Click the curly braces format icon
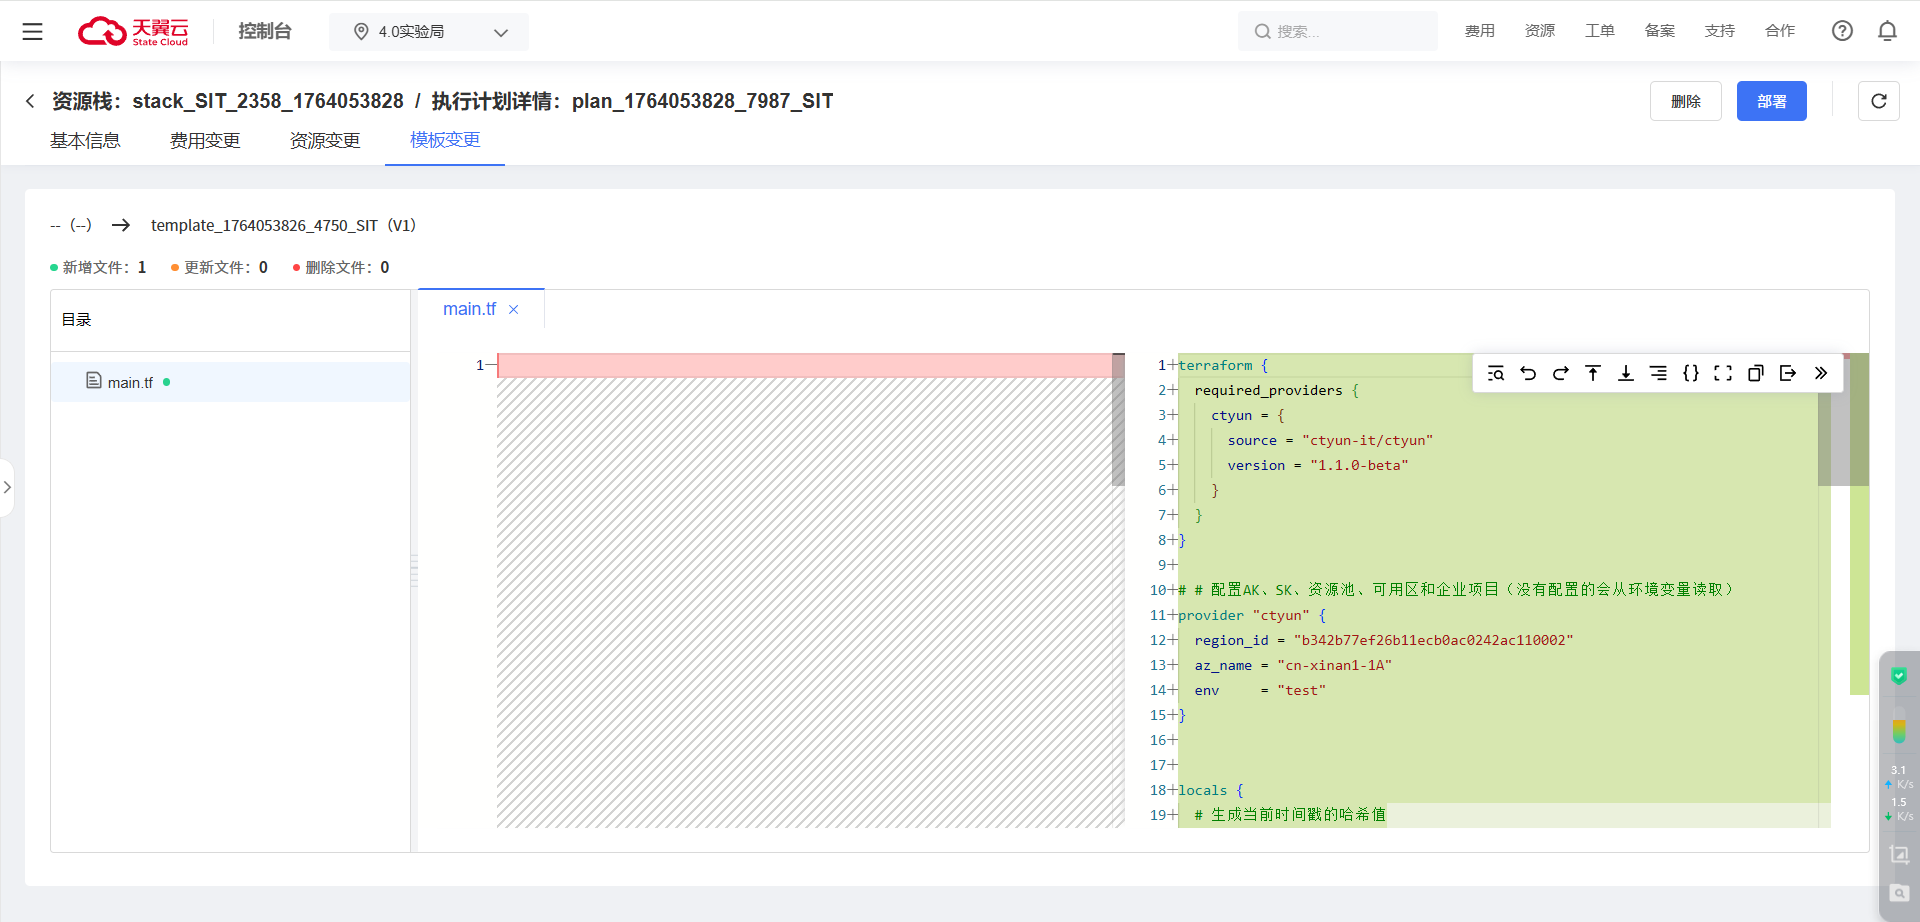 (1691, 373)
